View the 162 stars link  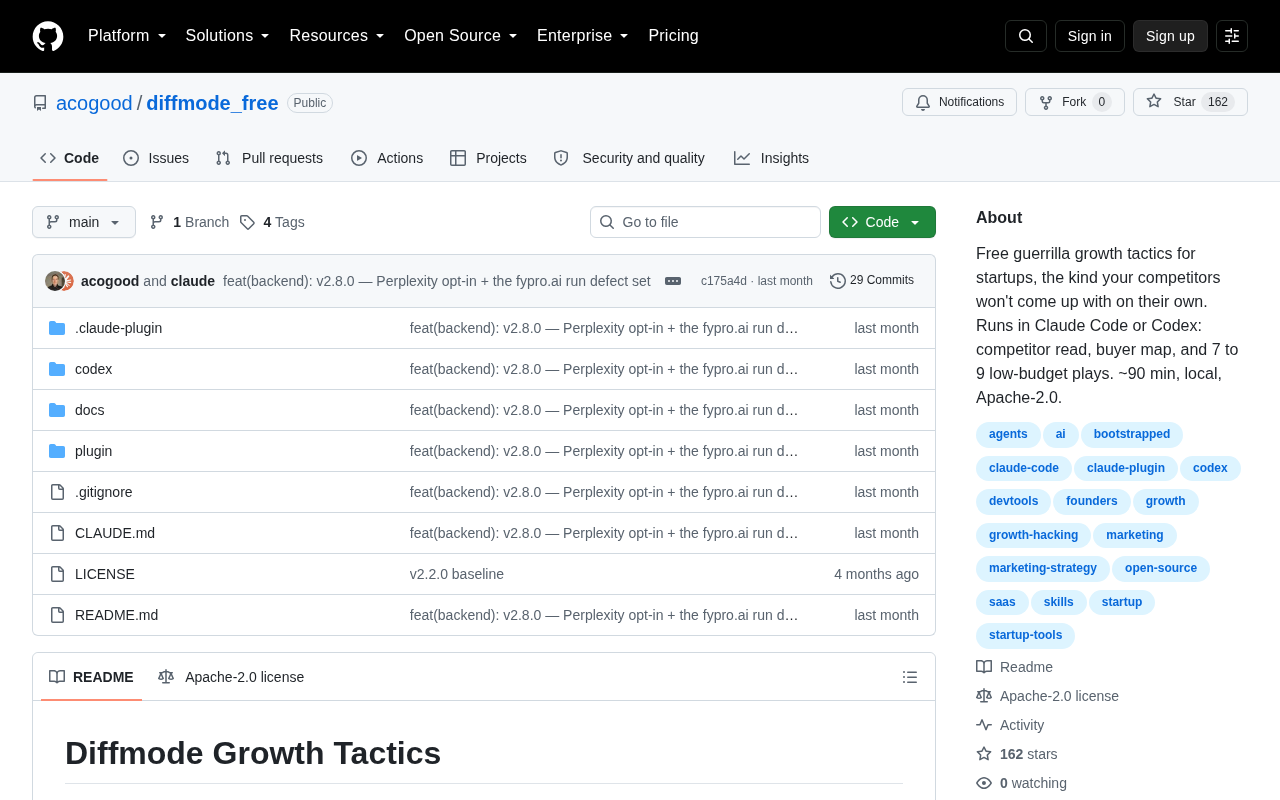tap(1017, 754)
